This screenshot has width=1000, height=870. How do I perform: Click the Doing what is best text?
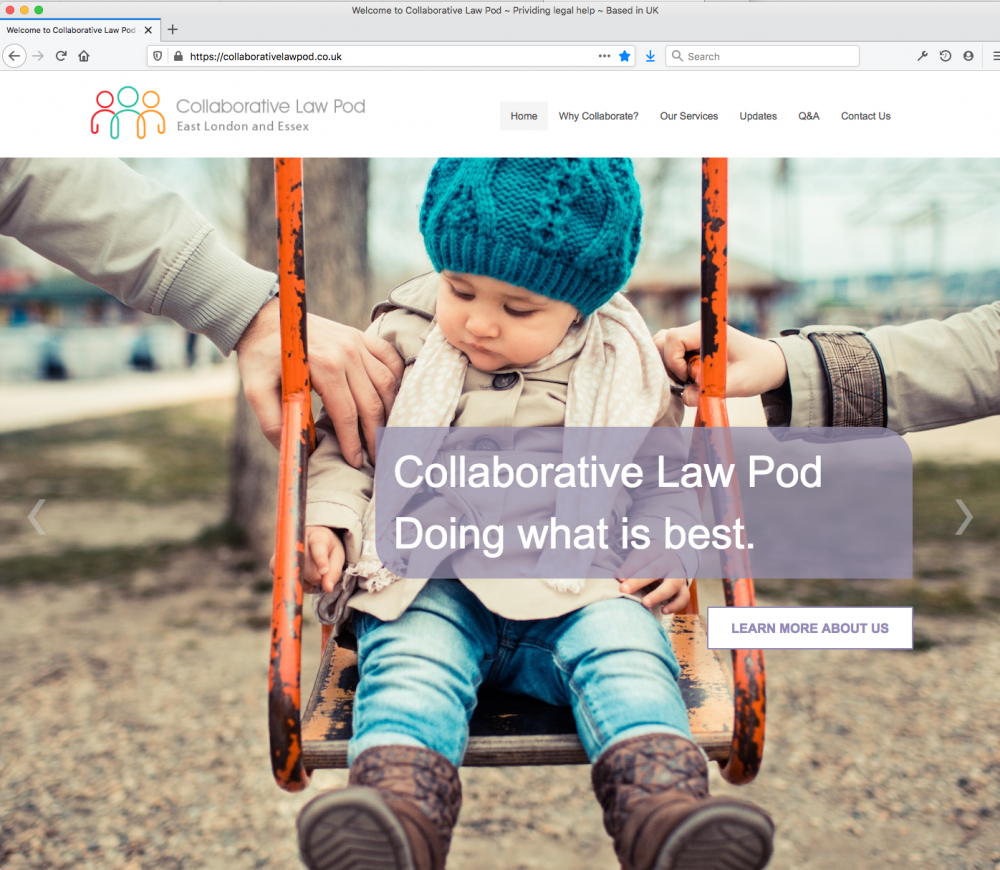pyautogui.click(x=574, y=535)
